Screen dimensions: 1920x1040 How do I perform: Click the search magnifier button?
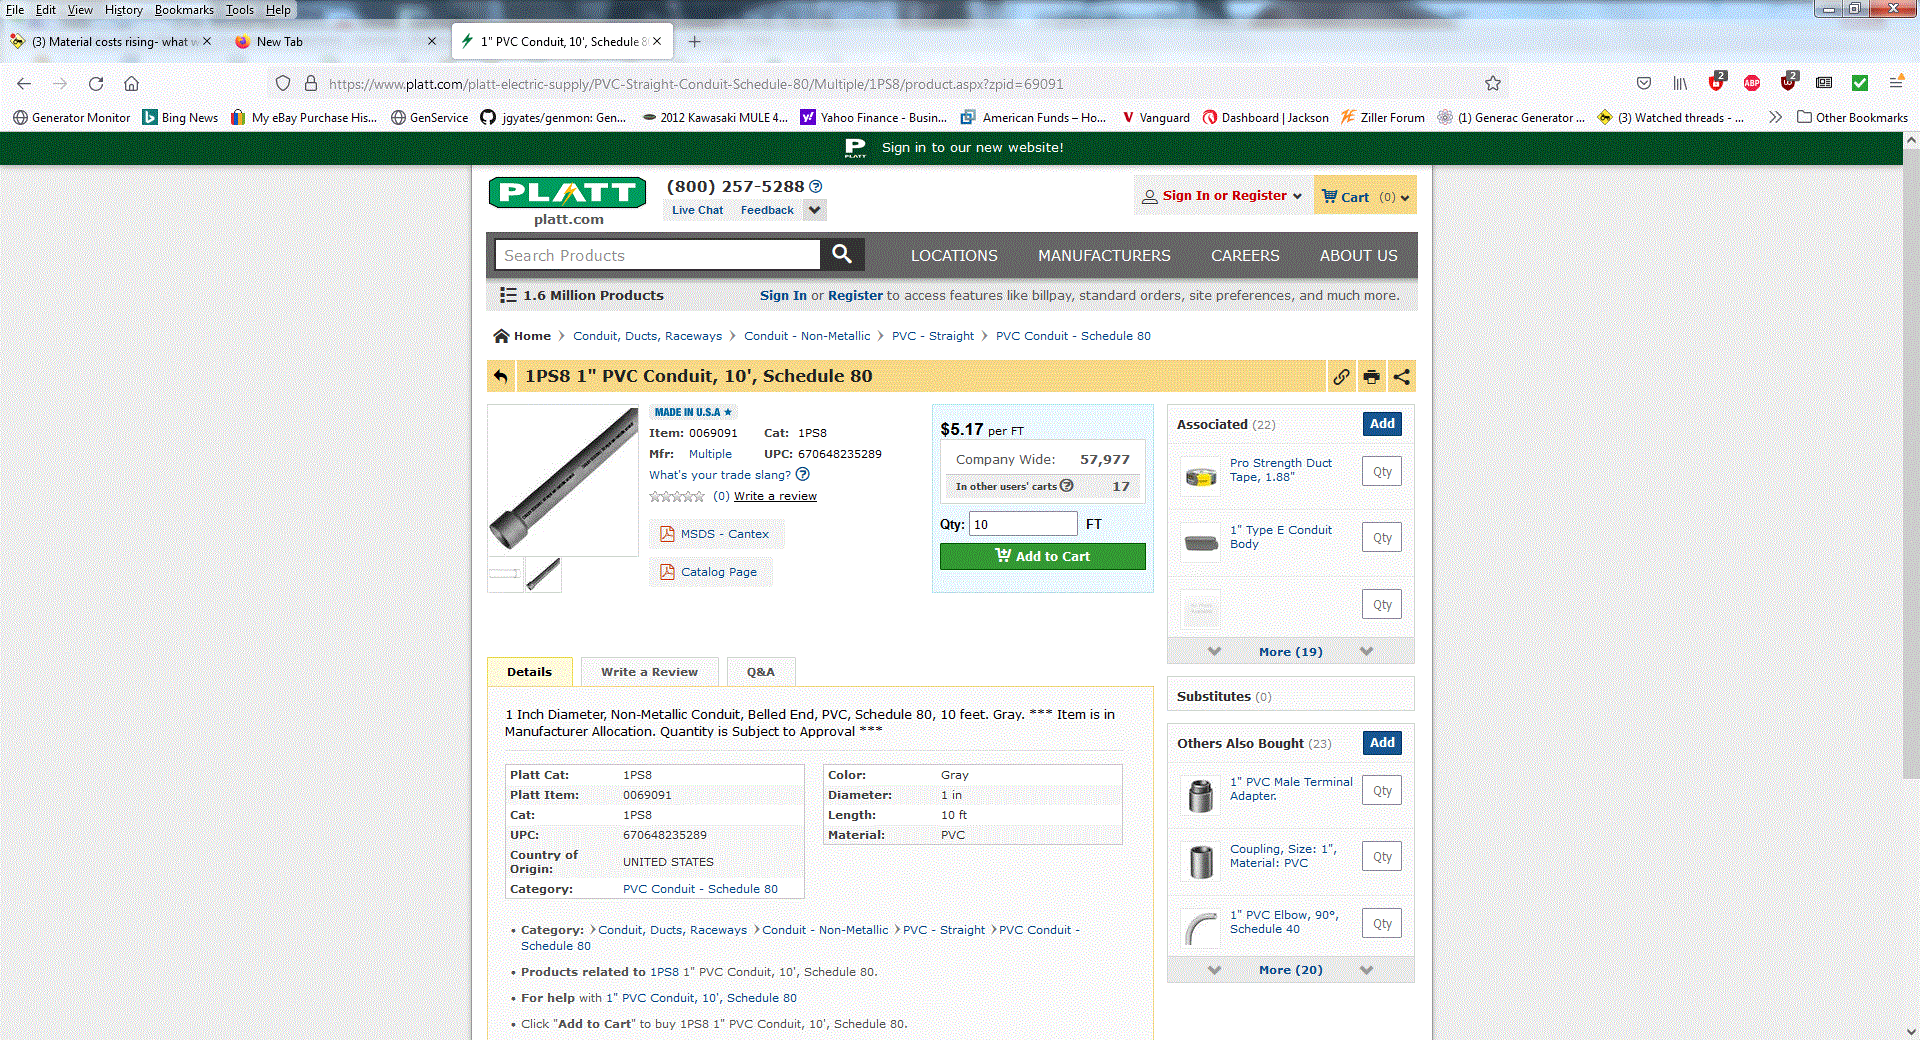click(842, 254)
